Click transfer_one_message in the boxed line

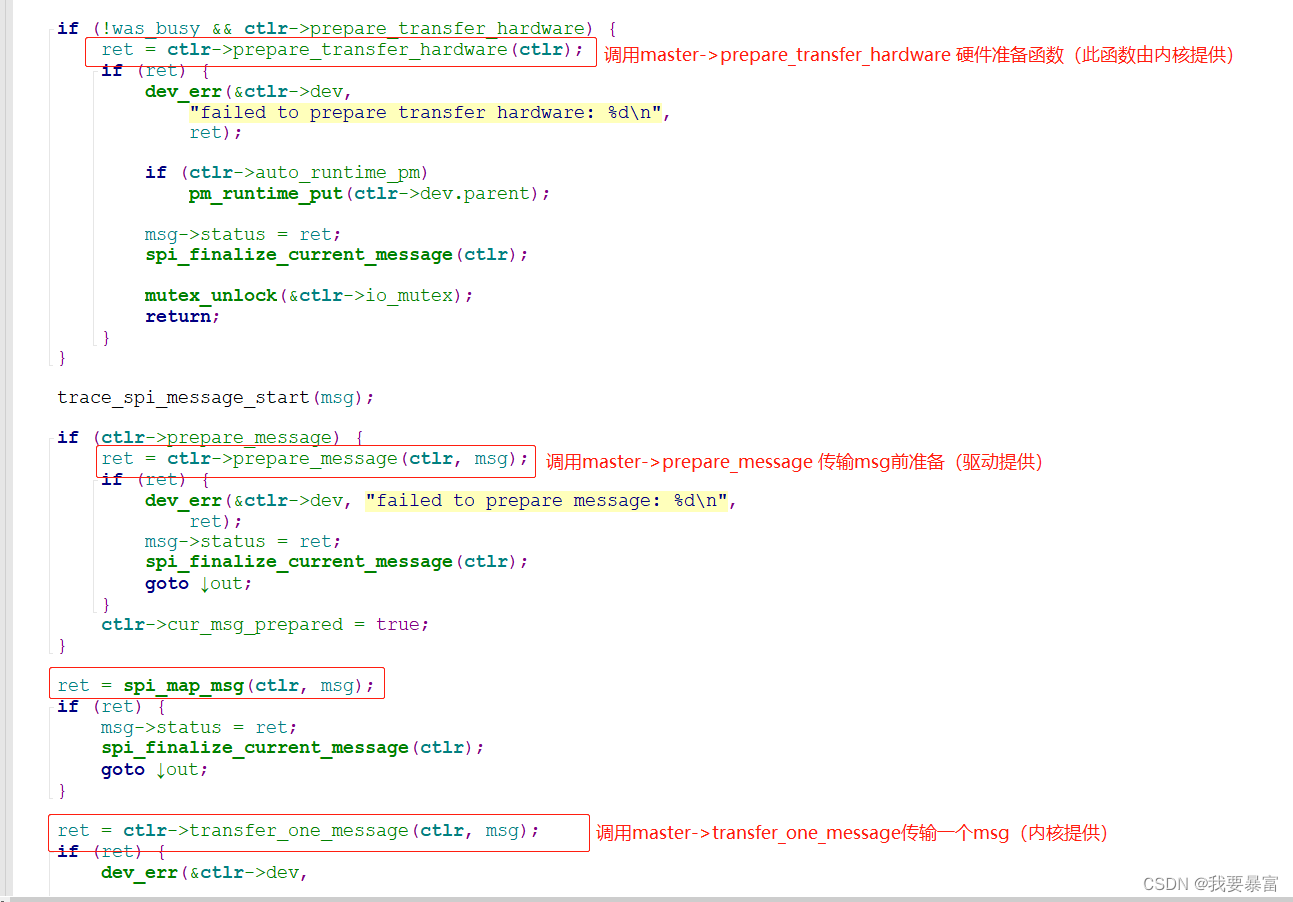[299, 830]
